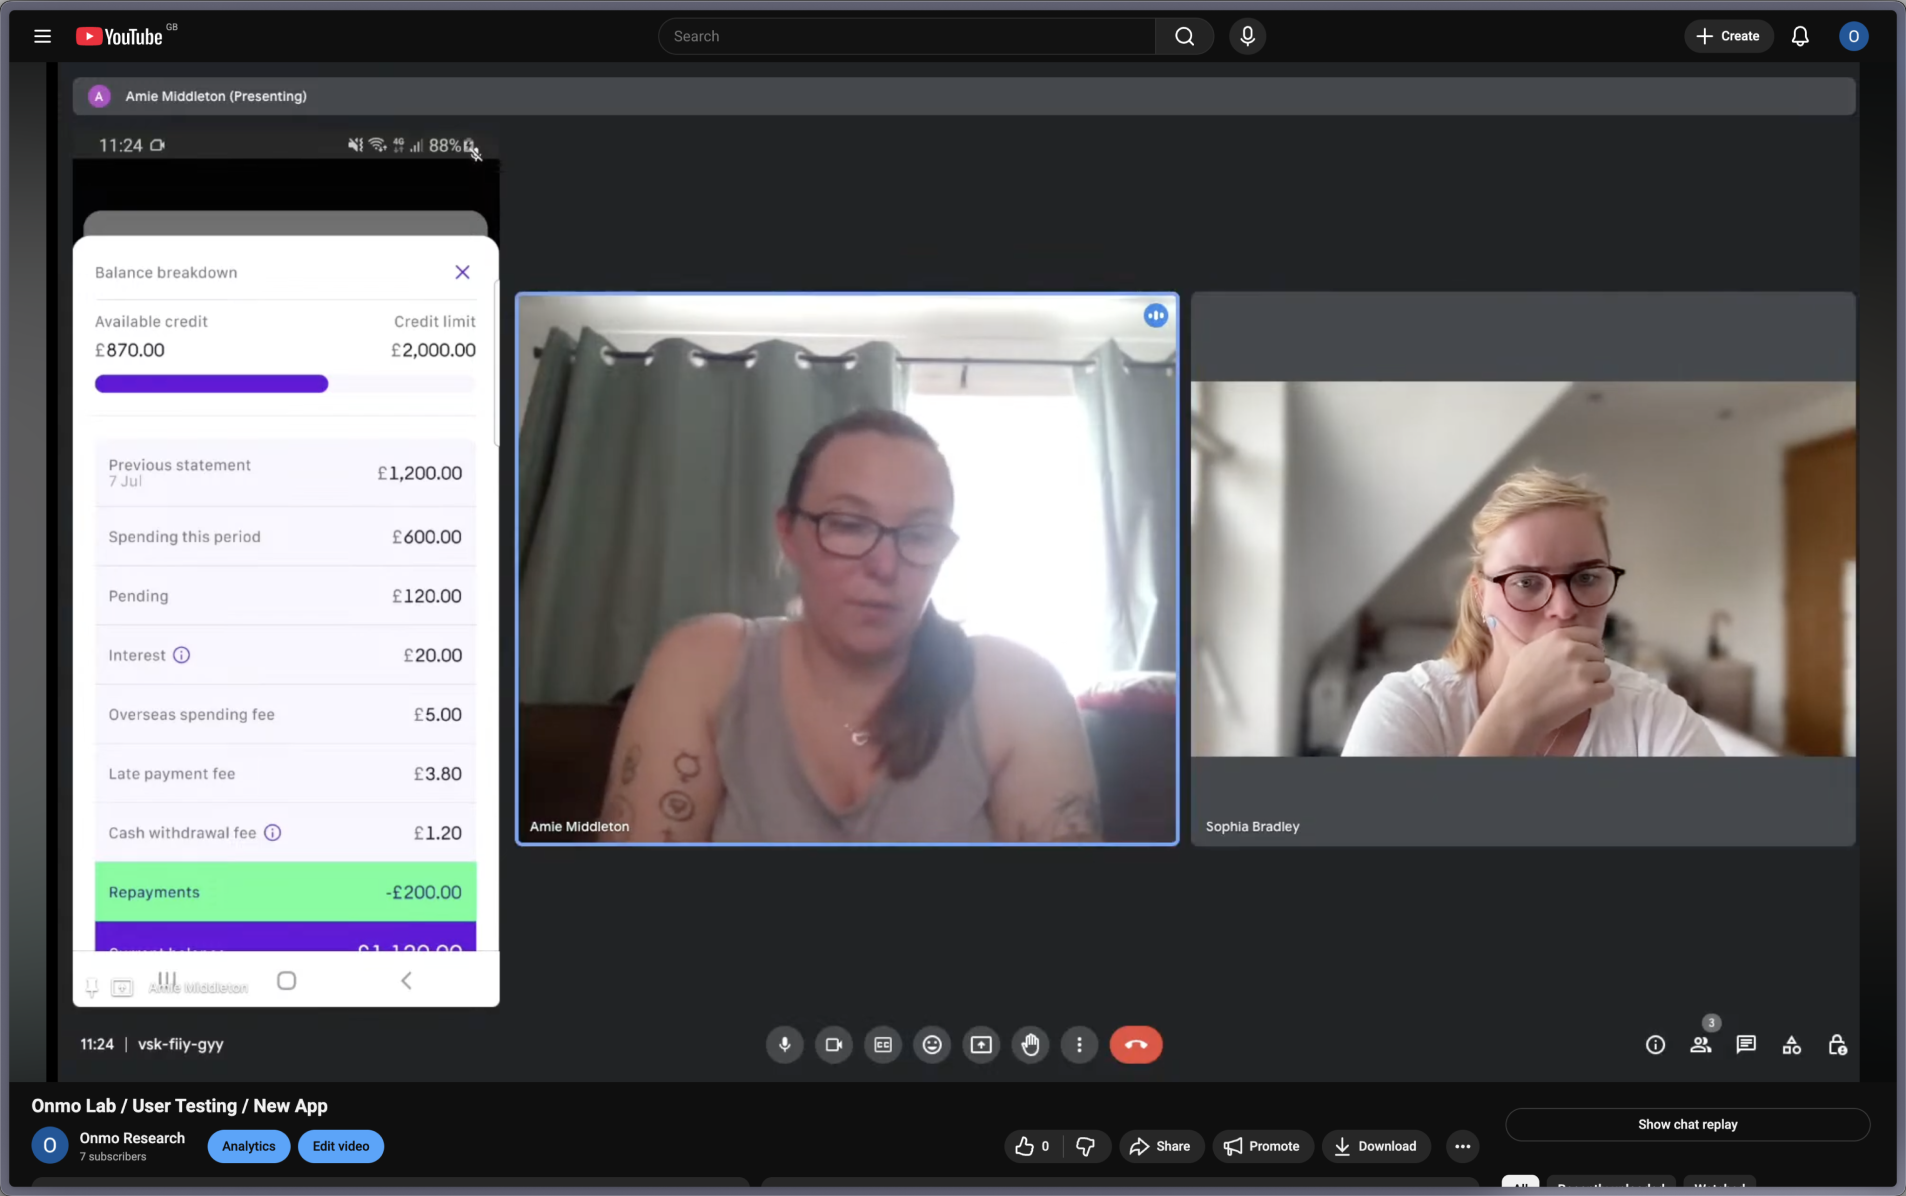
Task: Open the meeting participants icon
Action: (1700, 1045)
